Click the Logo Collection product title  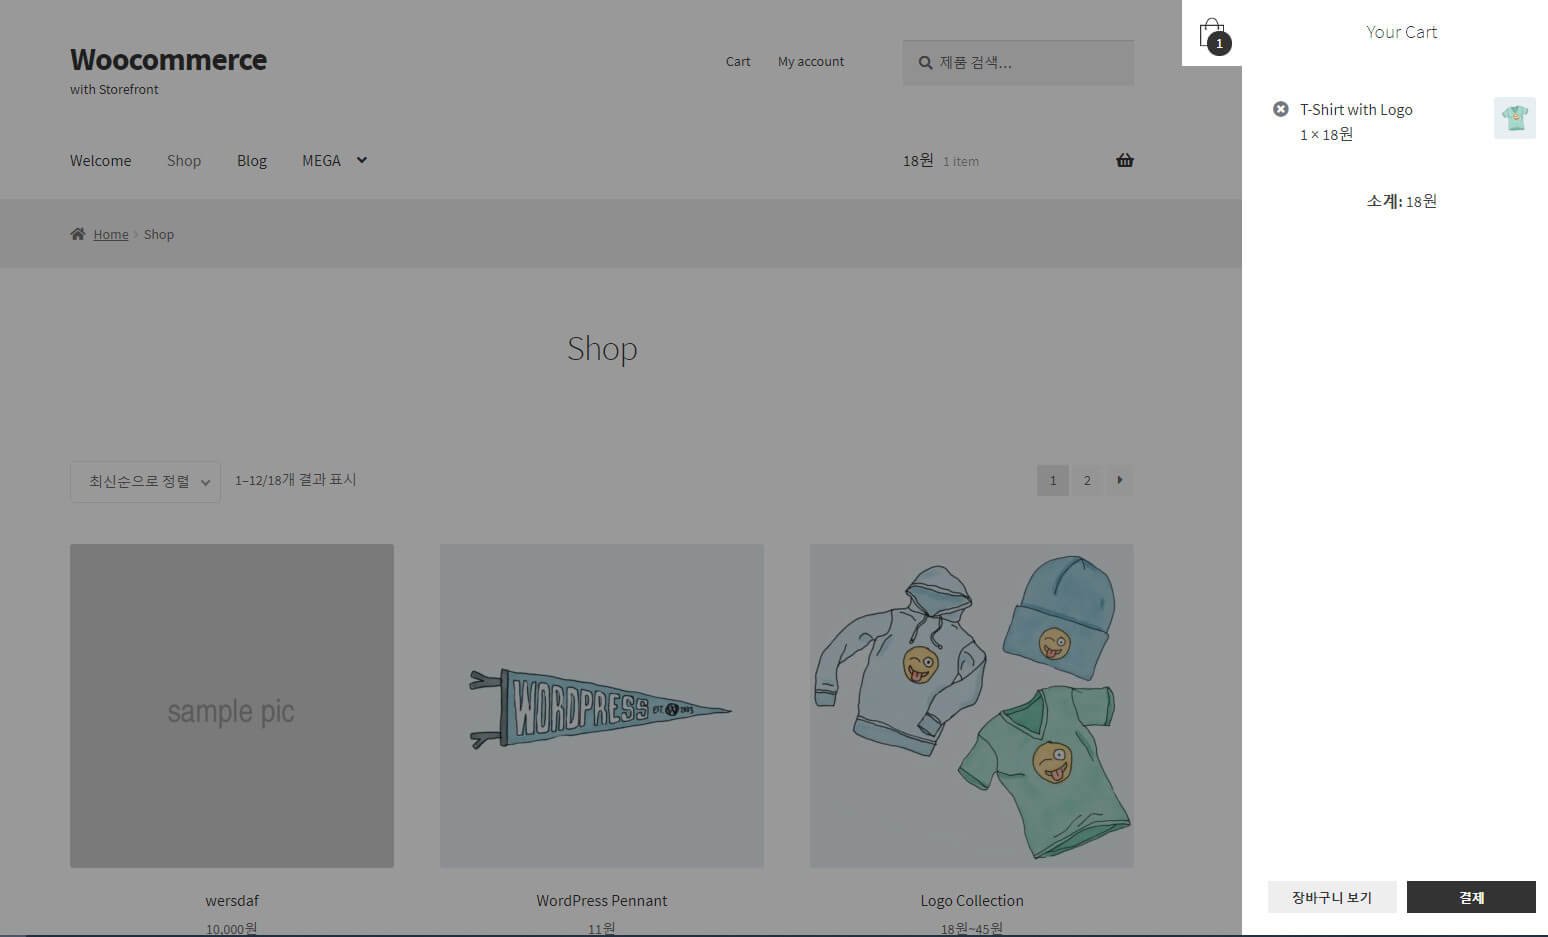tap(972, 900)
